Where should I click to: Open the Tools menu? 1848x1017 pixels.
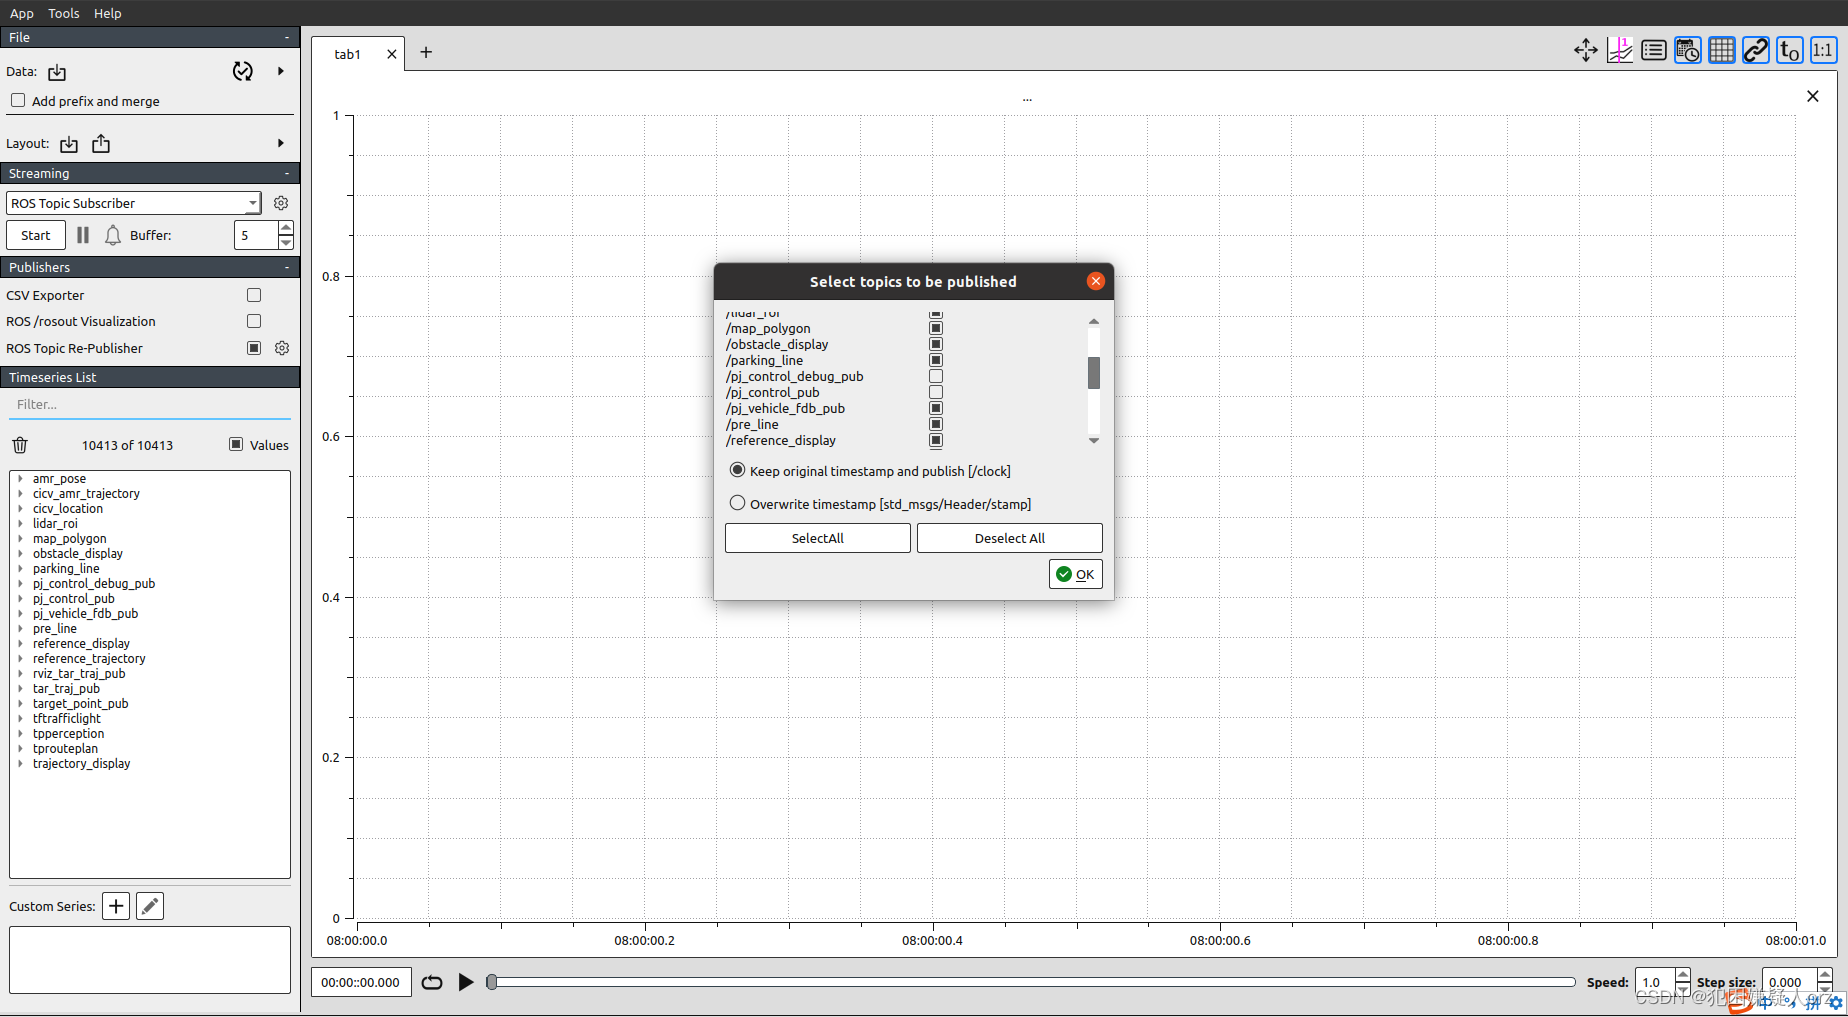click(x=63, y=13)
